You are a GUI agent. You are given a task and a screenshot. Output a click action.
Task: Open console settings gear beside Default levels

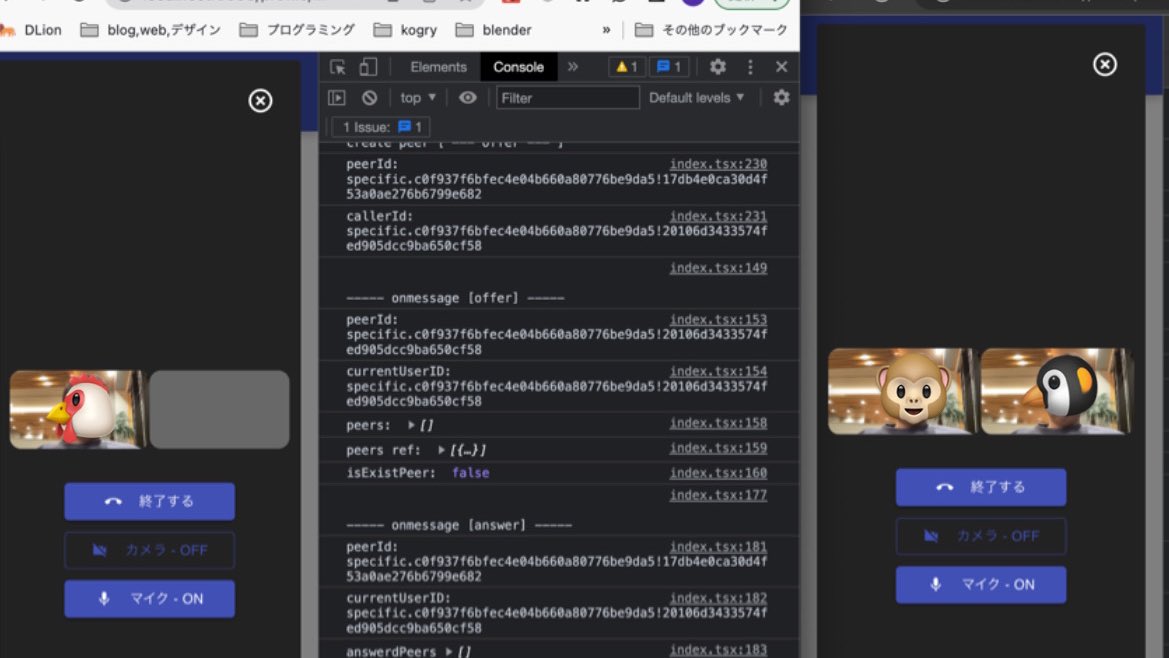(781, 98)
